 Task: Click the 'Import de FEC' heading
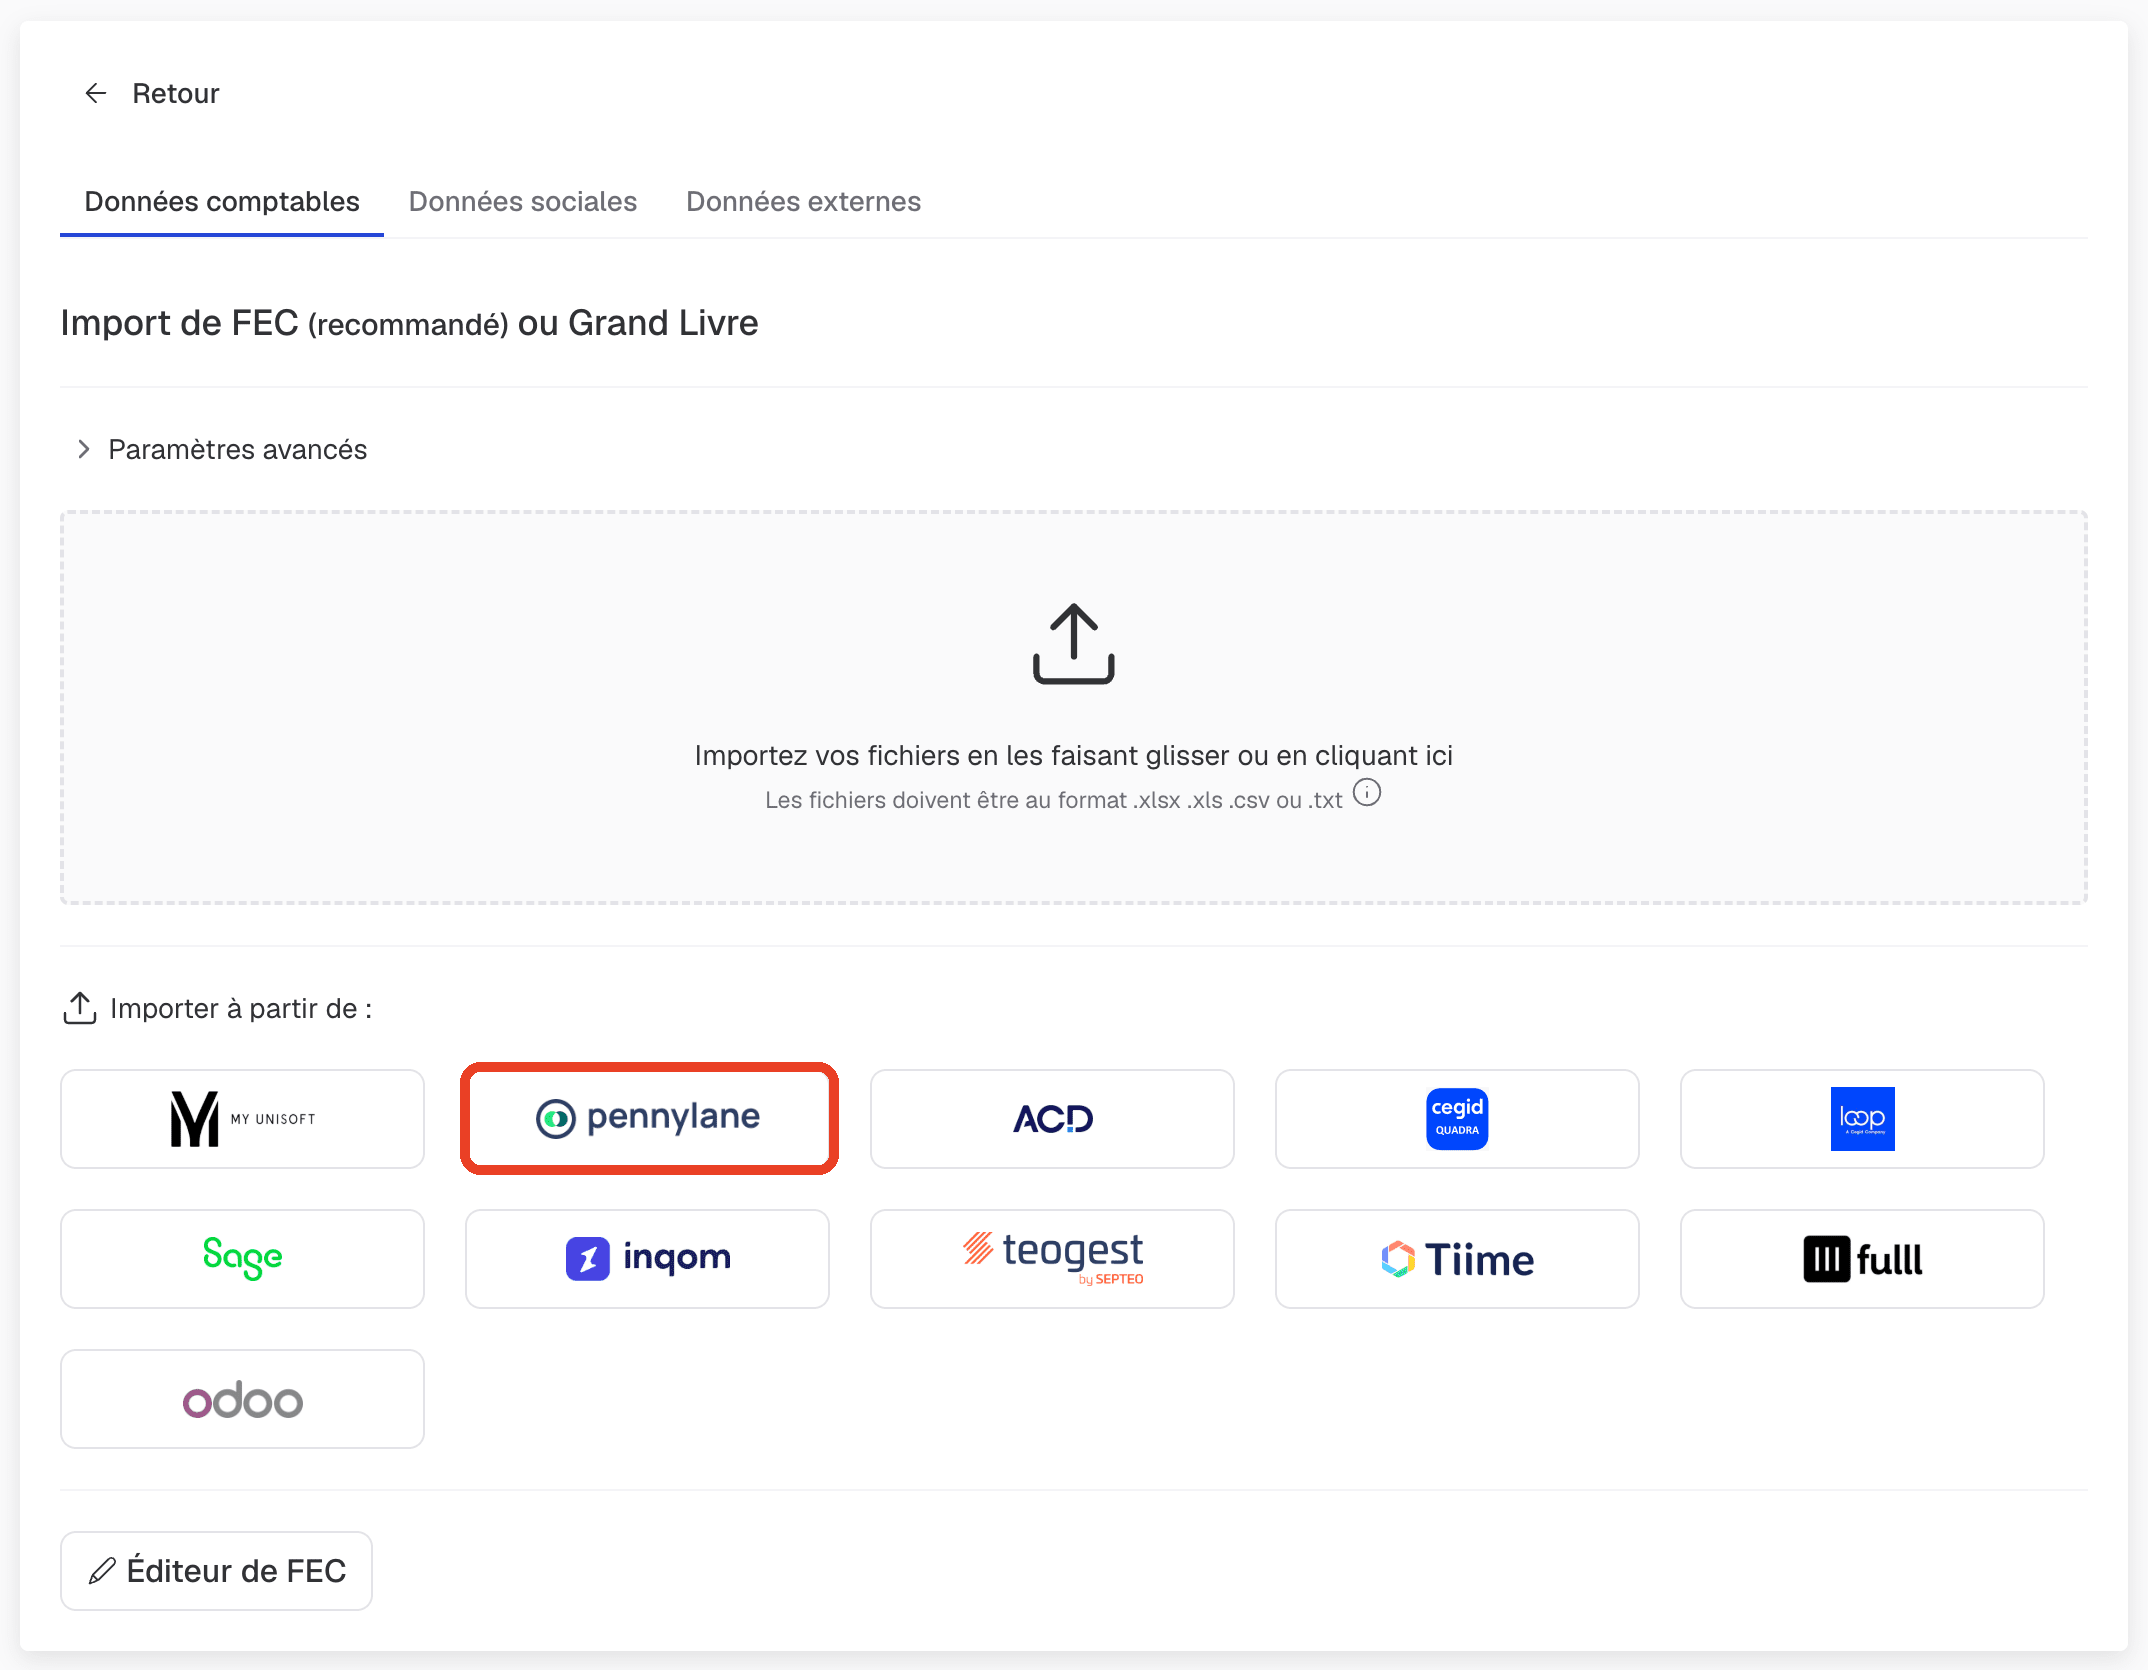tap(409, 323)
